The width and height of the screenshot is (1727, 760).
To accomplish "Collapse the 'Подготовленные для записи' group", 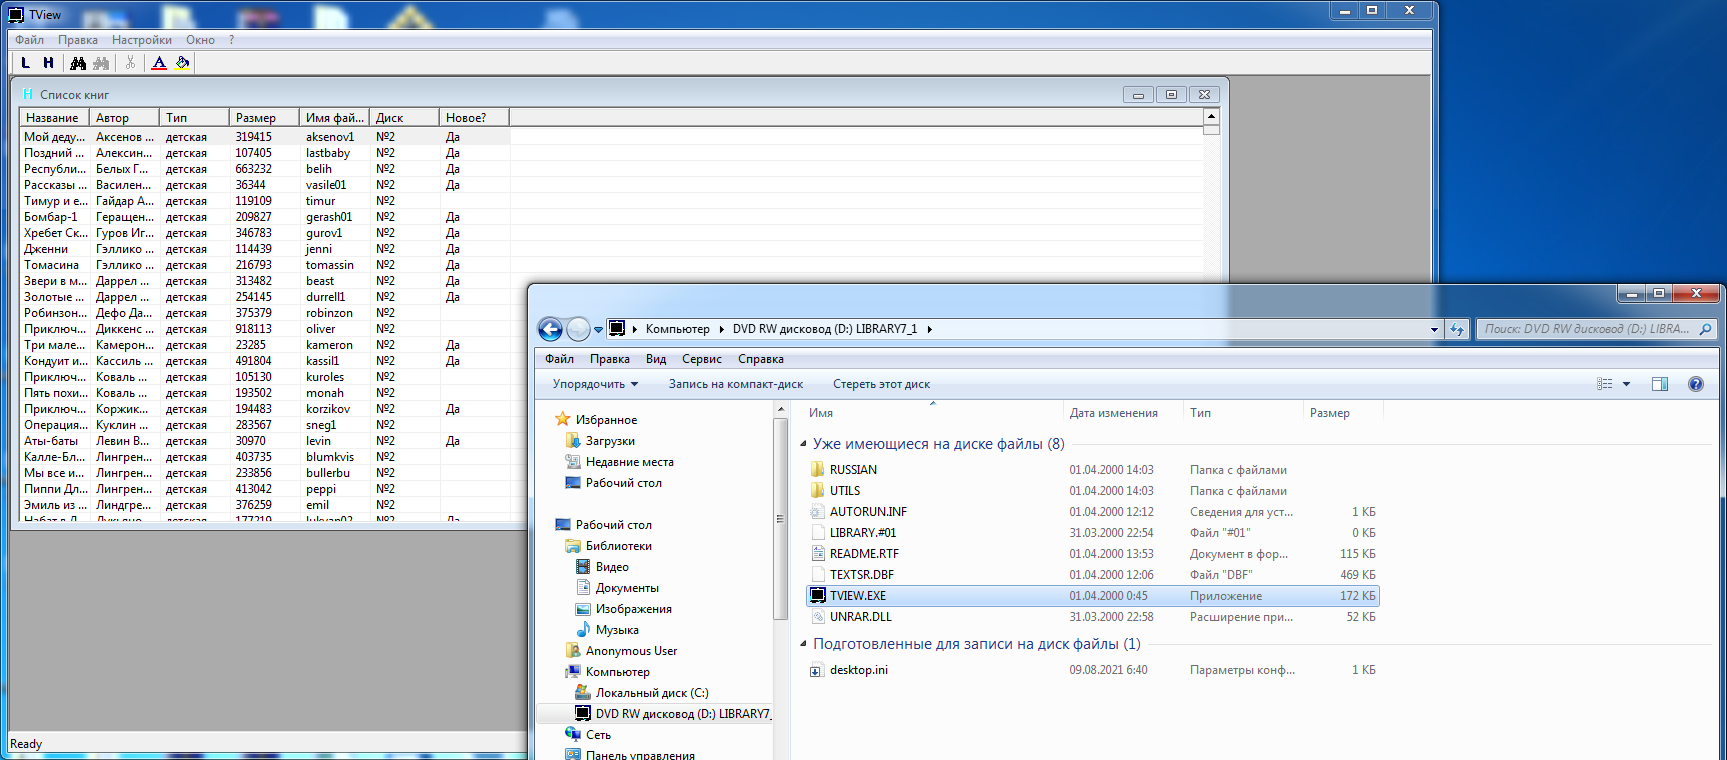I will pos(804,644).
